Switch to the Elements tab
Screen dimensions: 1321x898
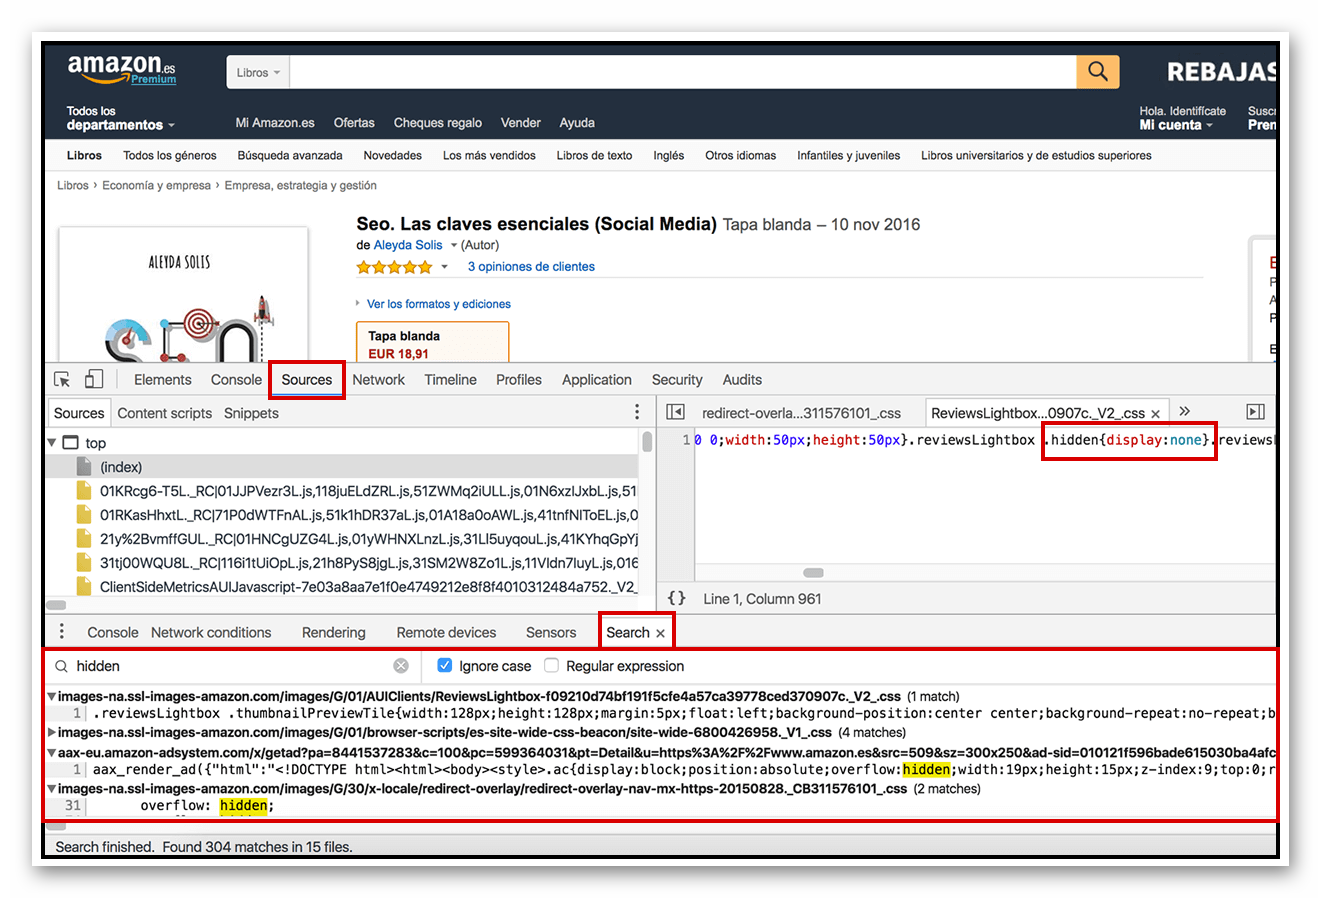coord(162,380)
